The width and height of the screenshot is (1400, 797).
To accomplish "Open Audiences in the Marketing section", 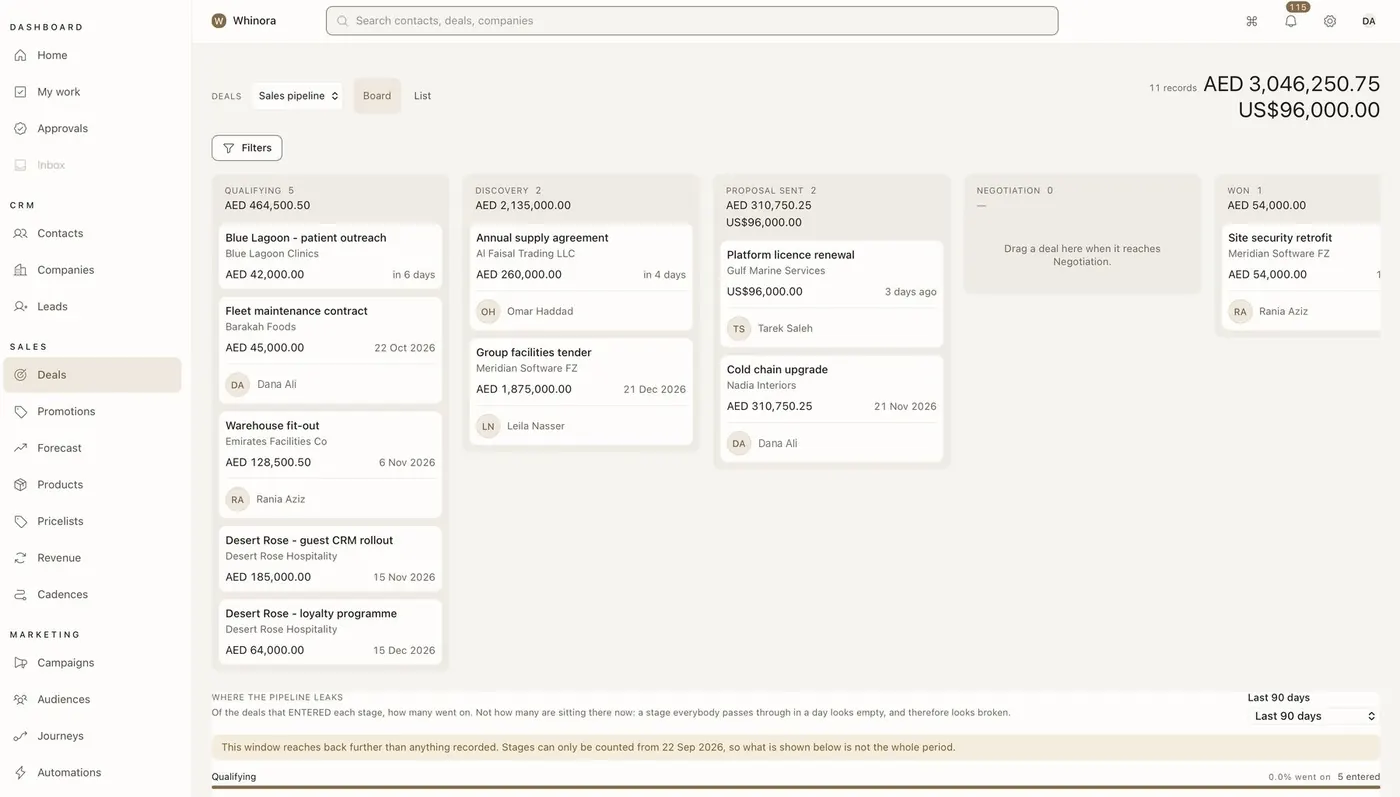I will pos(92,699).
